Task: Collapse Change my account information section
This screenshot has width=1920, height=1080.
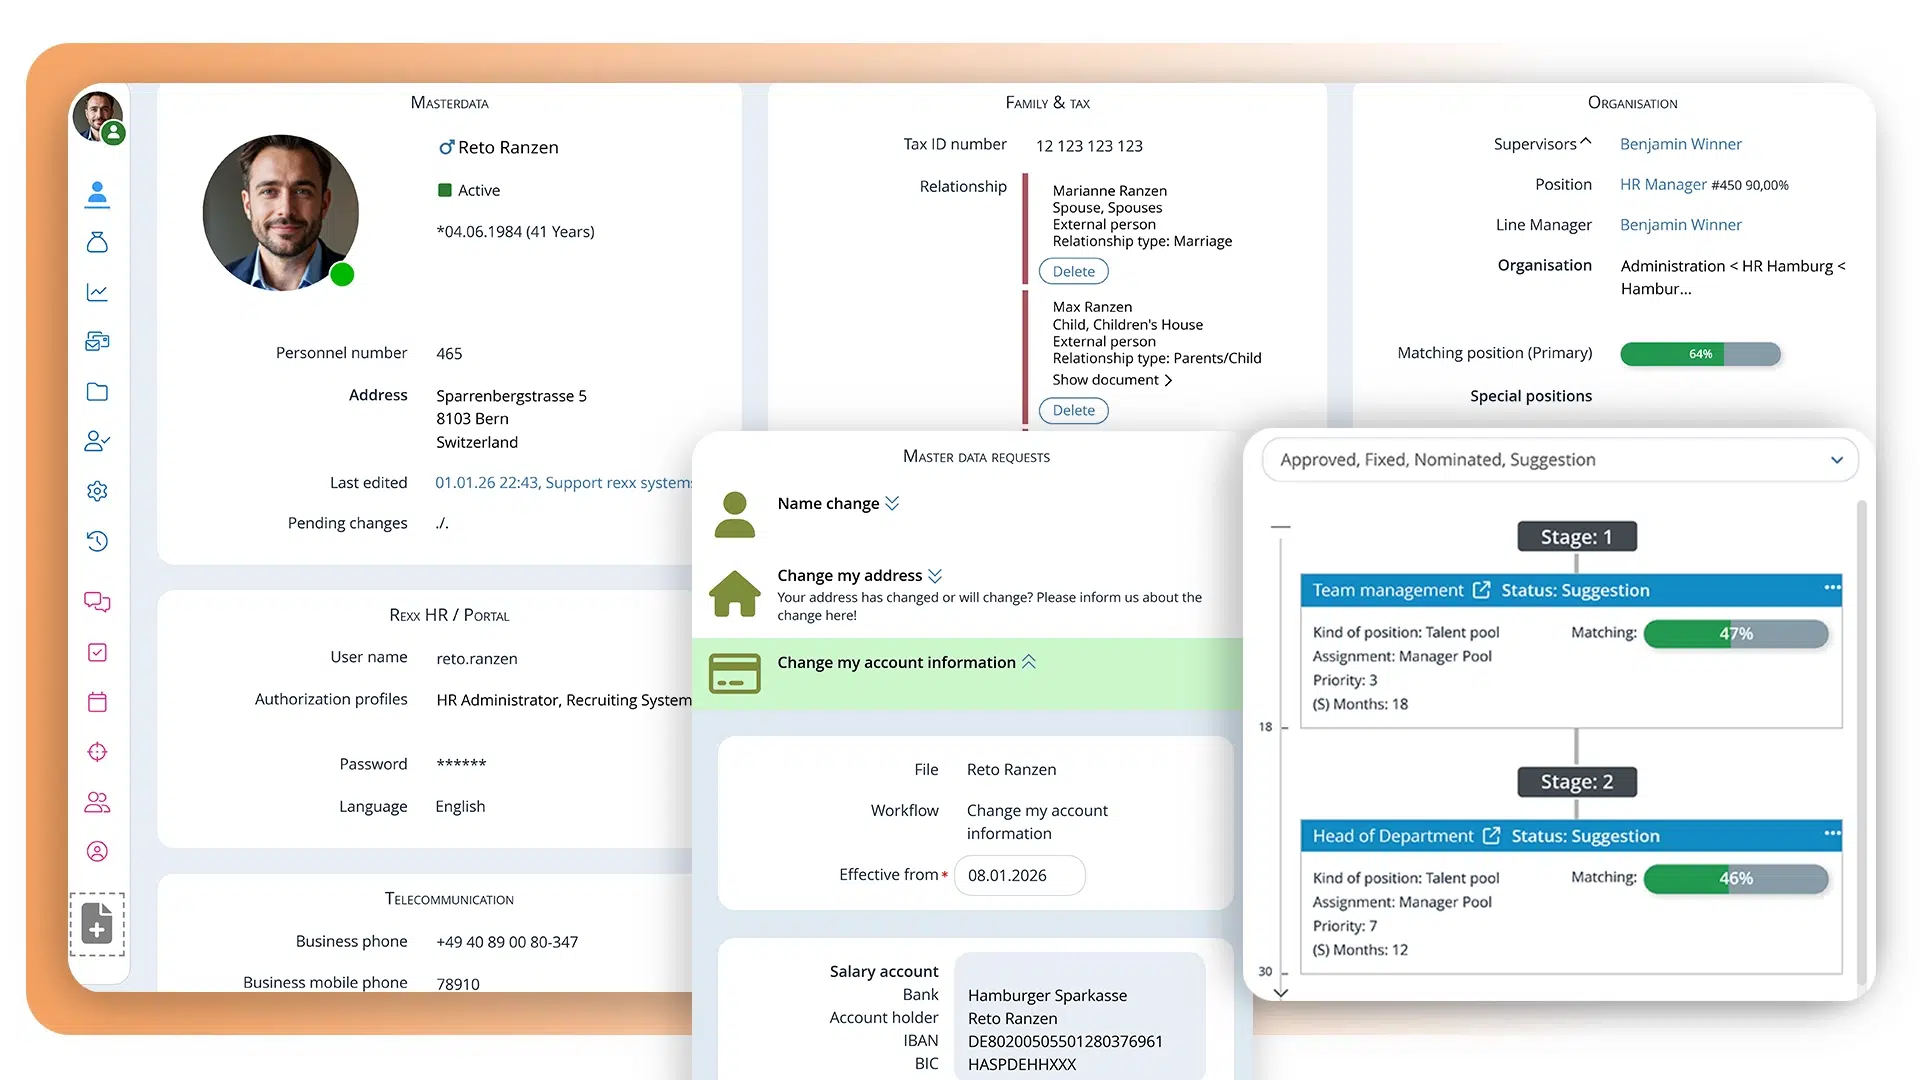Action: 1029,662
